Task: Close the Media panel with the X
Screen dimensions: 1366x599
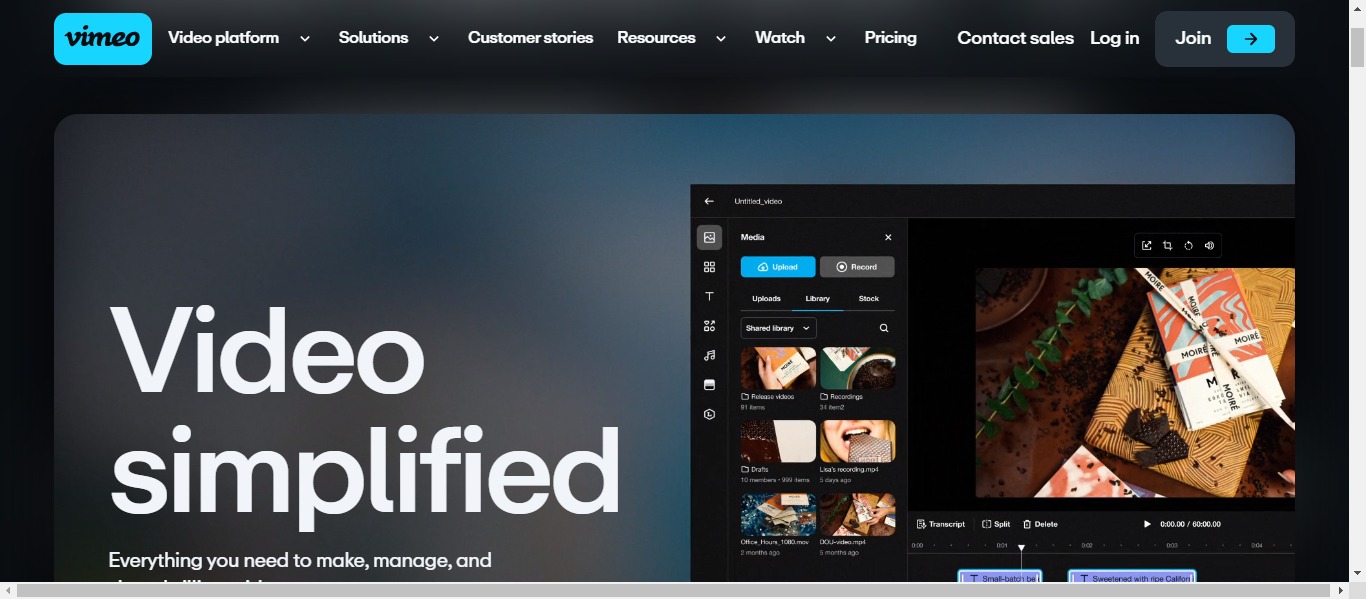Action: [888, 237]
